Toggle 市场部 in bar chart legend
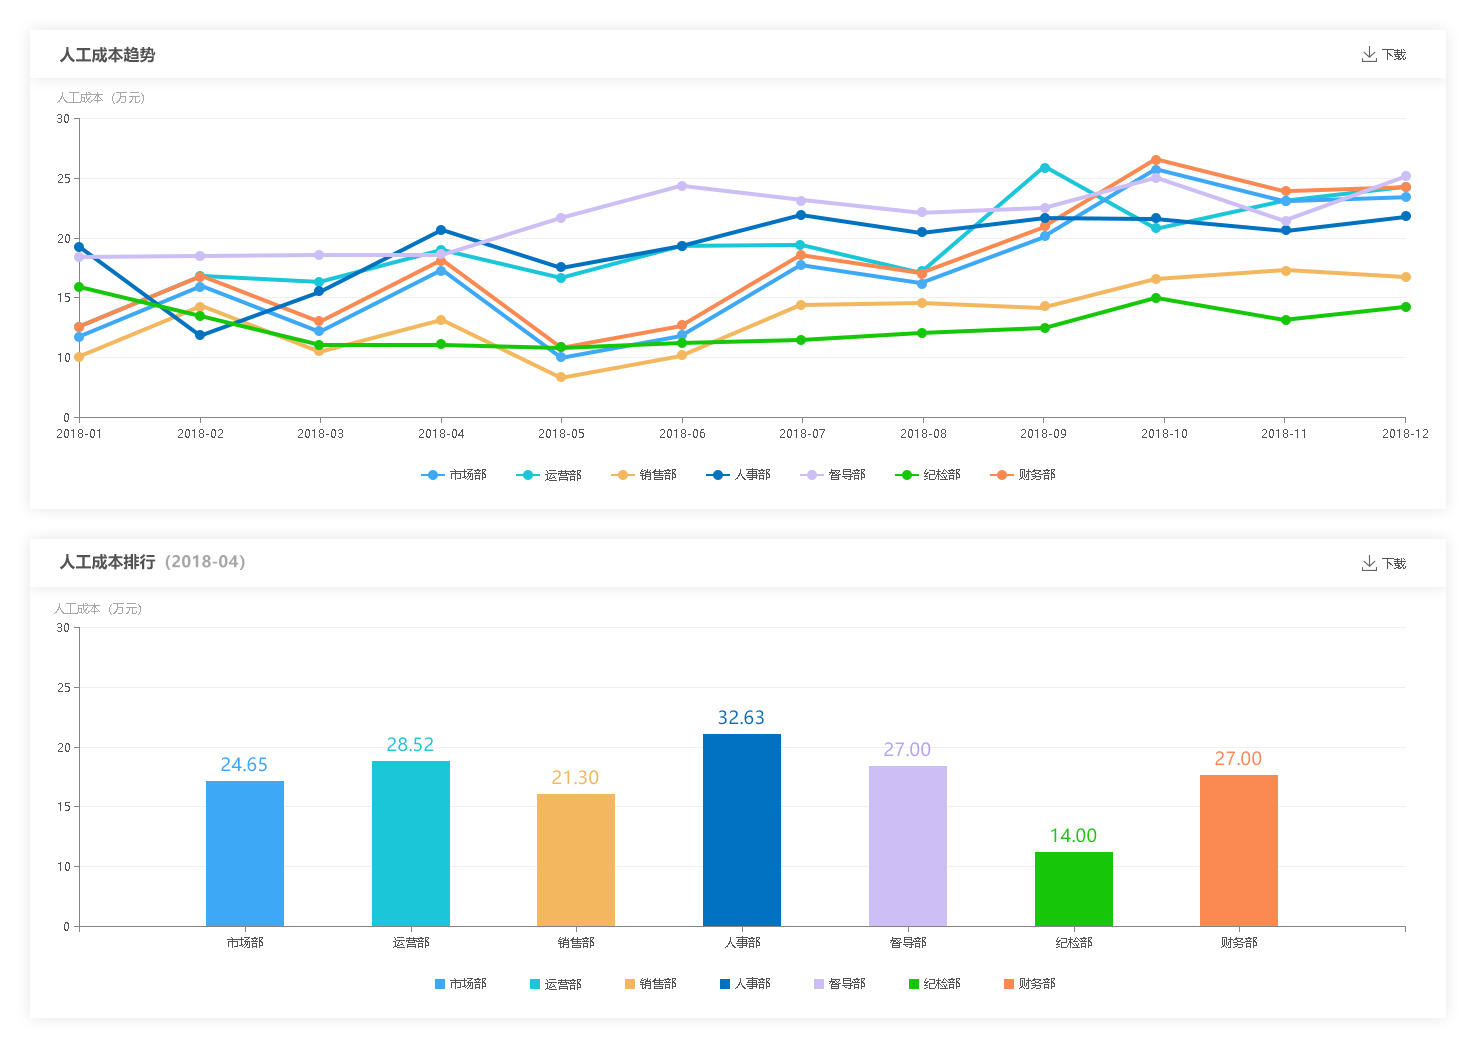This screenshot has height=1048, width=1476. (x=460, y=984)
